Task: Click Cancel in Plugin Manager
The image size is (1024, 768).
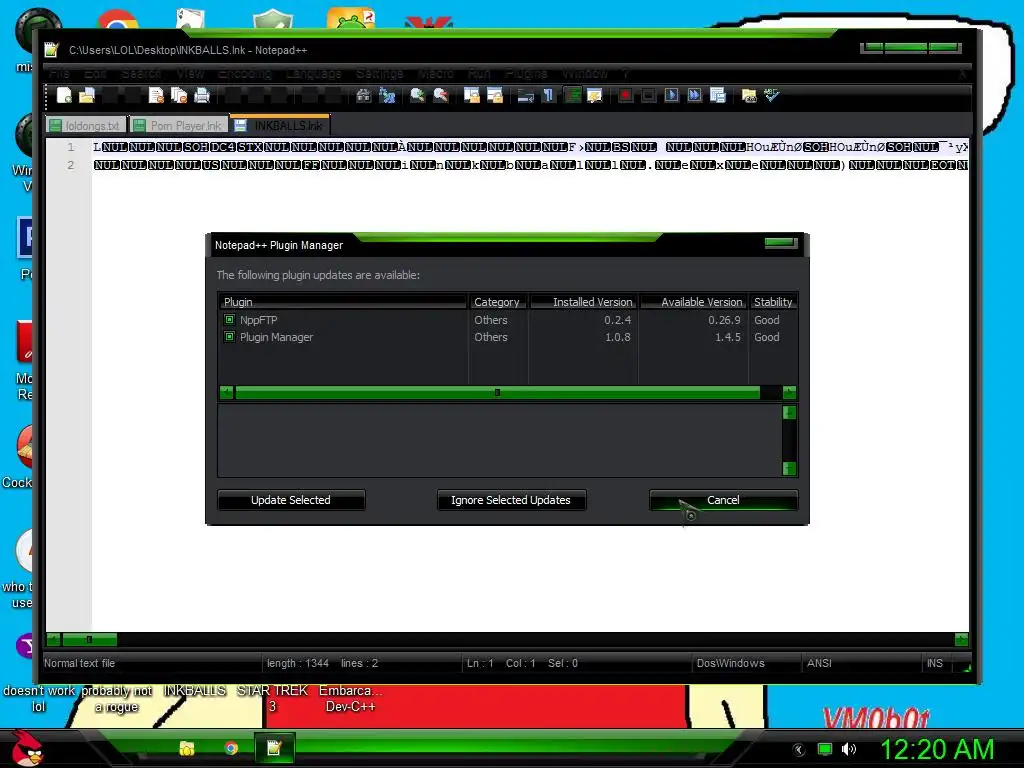Action: point(723,500)
